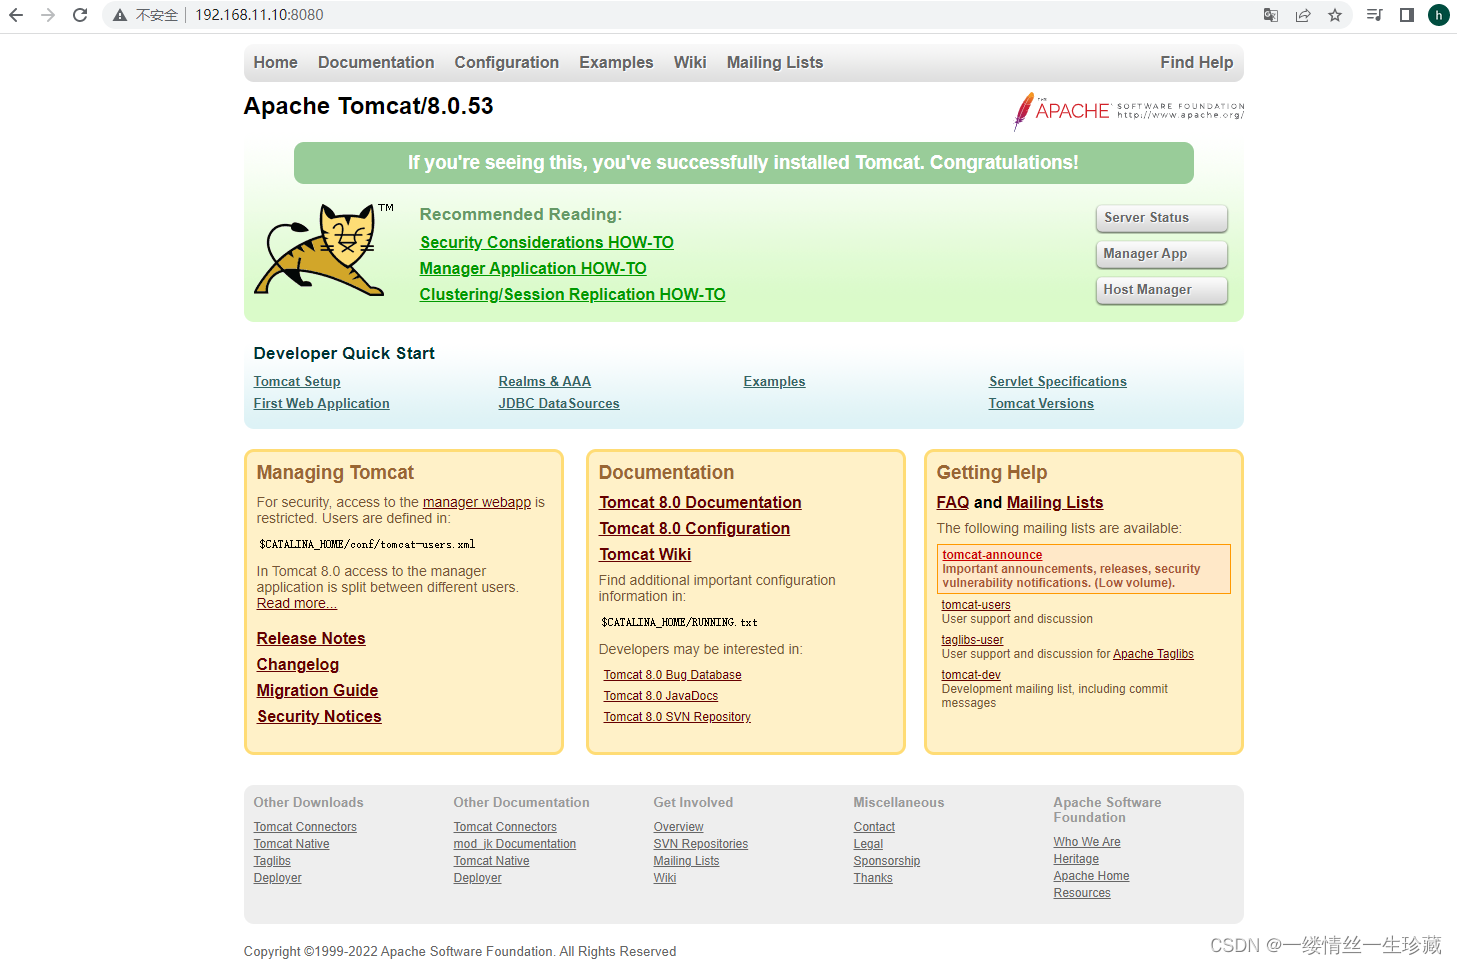Open the Changelog link
This screenshot has width=1457, height=965.
(x=297, y=664)
